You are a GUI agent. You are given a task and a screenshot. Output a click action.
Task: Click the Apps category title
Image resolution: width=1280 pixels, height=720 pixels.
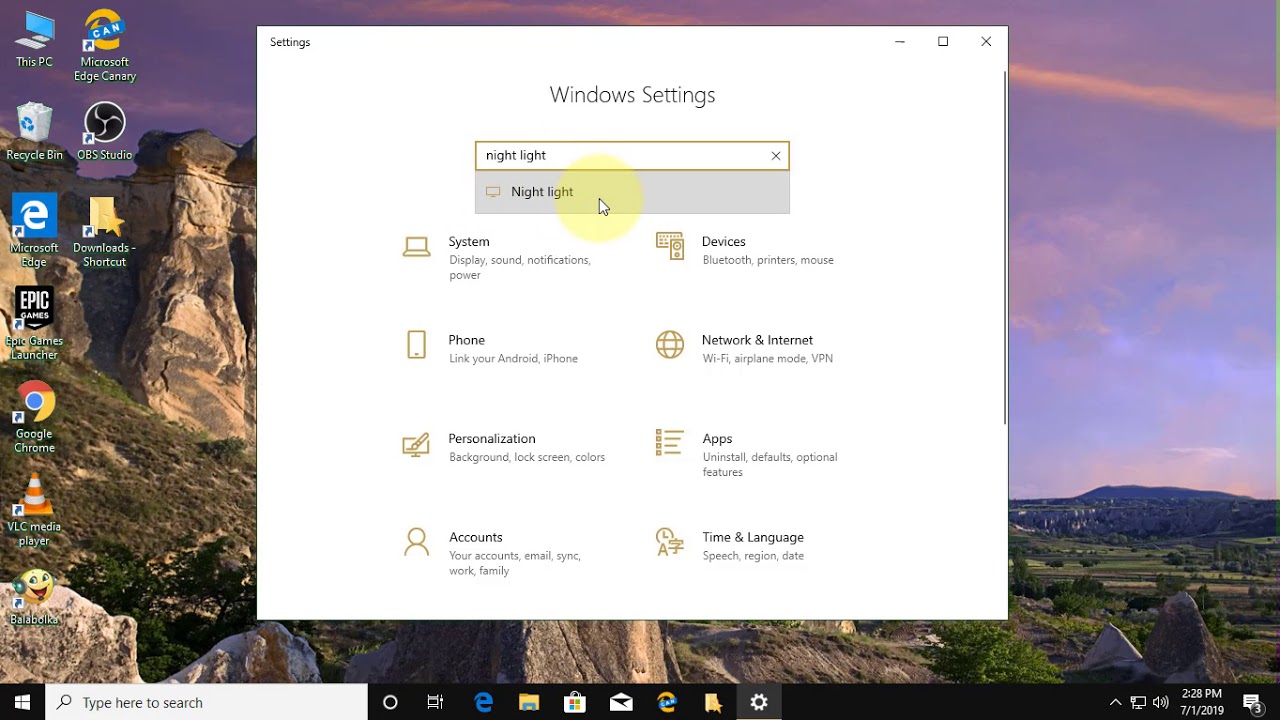717,438
